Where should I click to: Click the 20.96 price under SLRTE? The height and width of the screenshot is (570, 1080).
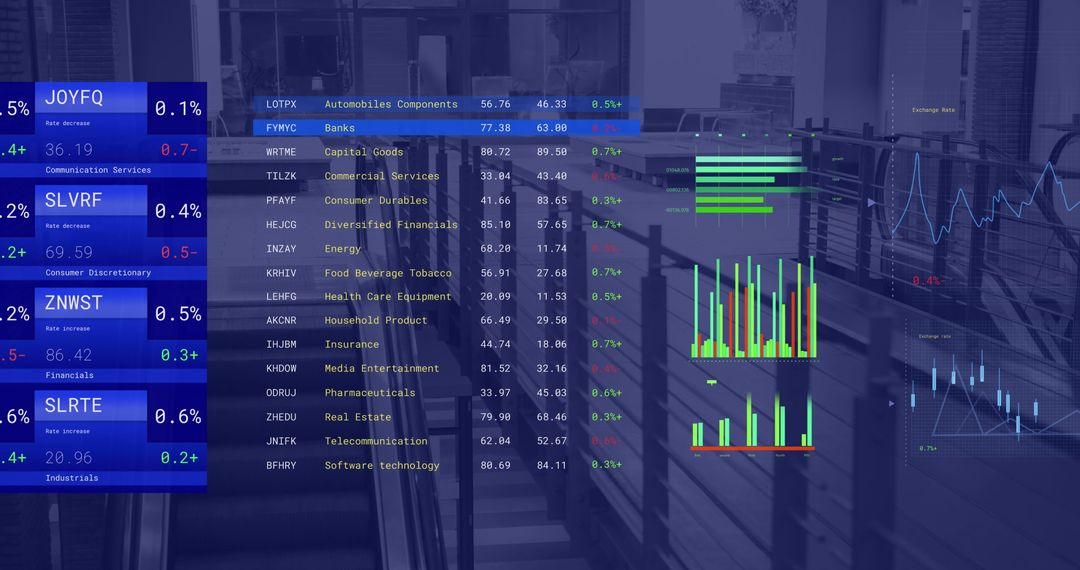69,457
